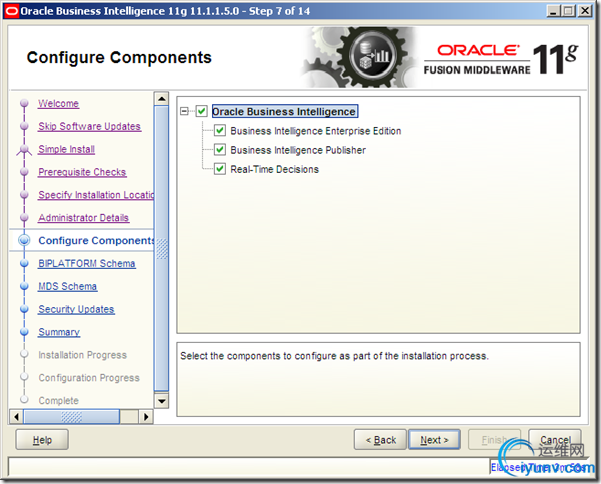Viewport: 601px width, 484px height.
Task: Minimize the installer window
Action: 553,11
